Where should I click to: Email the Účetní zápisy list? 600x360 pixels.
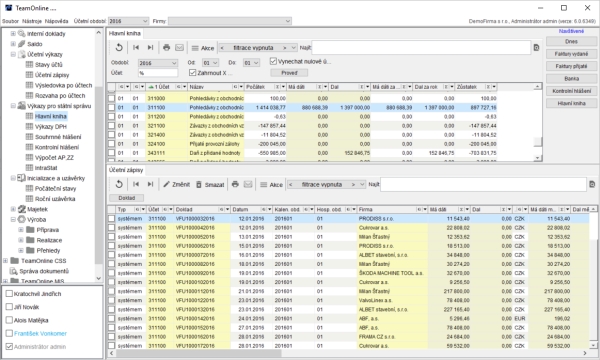tap(248, 184)
